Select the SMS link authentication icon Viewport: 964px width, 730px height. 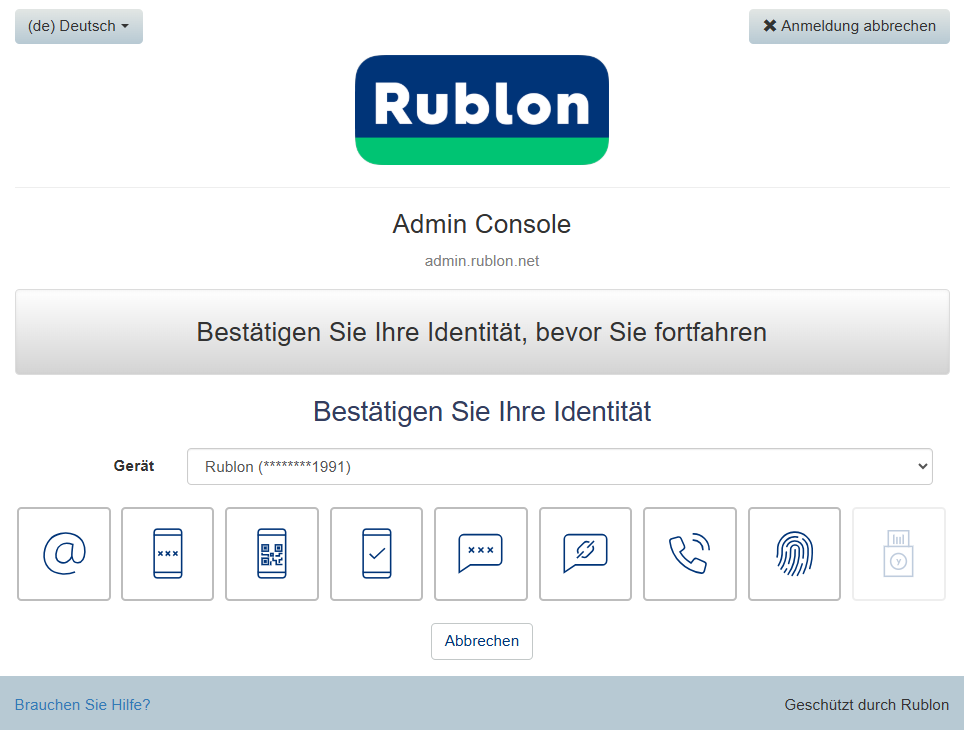585,554
